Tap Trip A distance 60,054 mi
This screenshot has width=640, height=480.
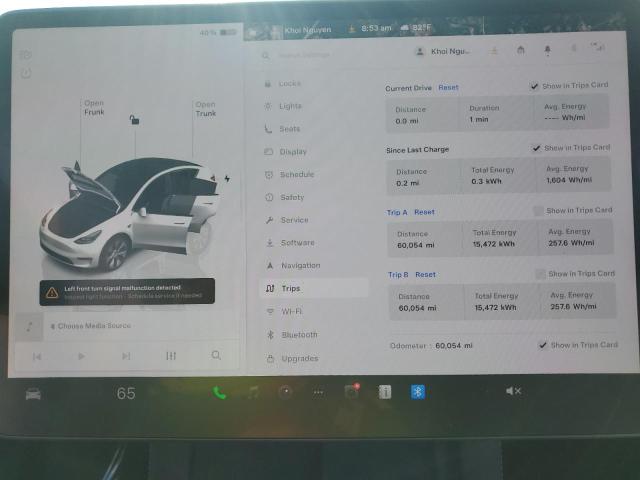click(x=416, y=245)
